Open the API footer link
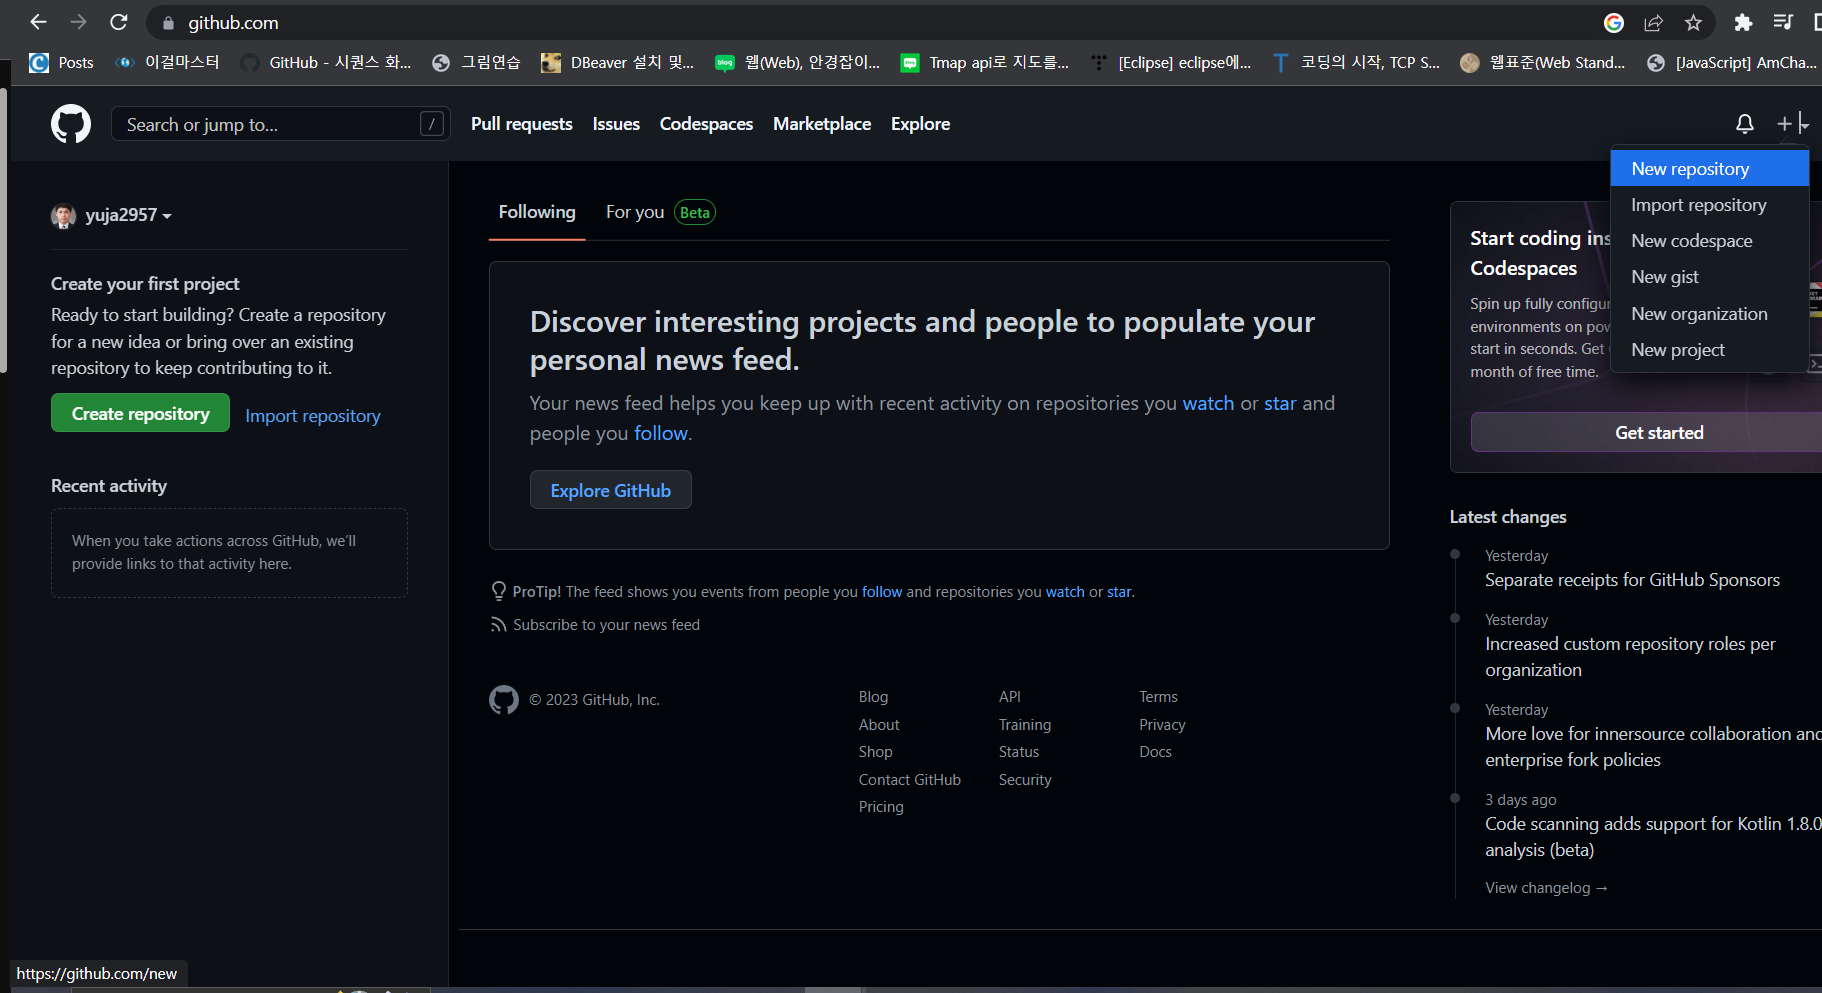Viewport: 1822px width, 993px height. pyautogui.click(x=1009, y=697)
